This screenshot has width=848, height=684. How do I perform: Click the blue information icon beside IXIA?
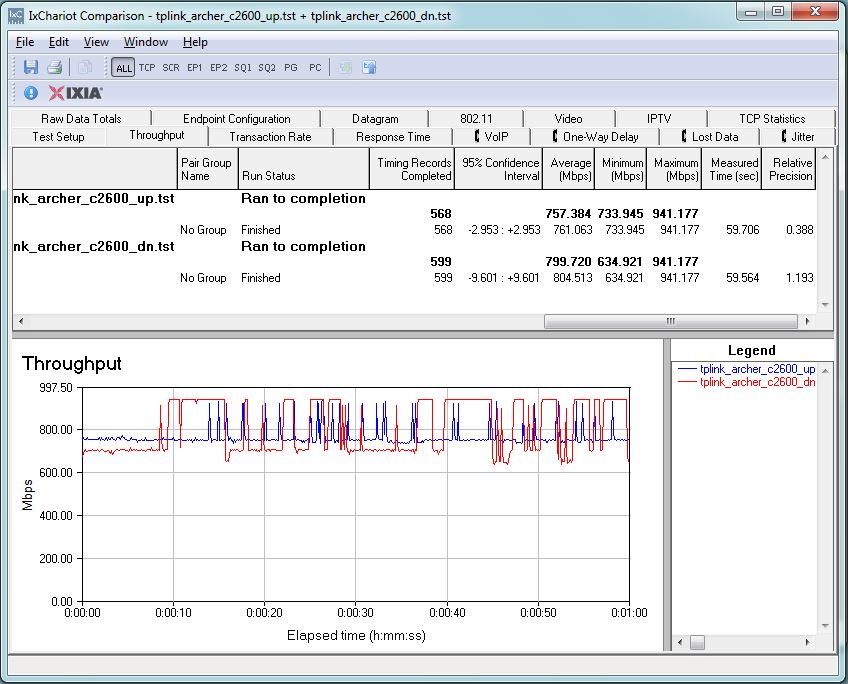(x=31, y=93)
